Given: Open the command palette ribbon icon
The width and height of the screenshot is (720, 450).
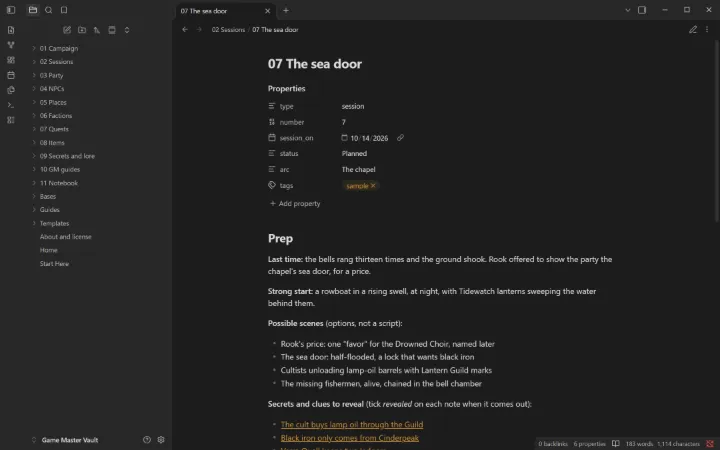Looking at the screenshot, I should [11, 105].
